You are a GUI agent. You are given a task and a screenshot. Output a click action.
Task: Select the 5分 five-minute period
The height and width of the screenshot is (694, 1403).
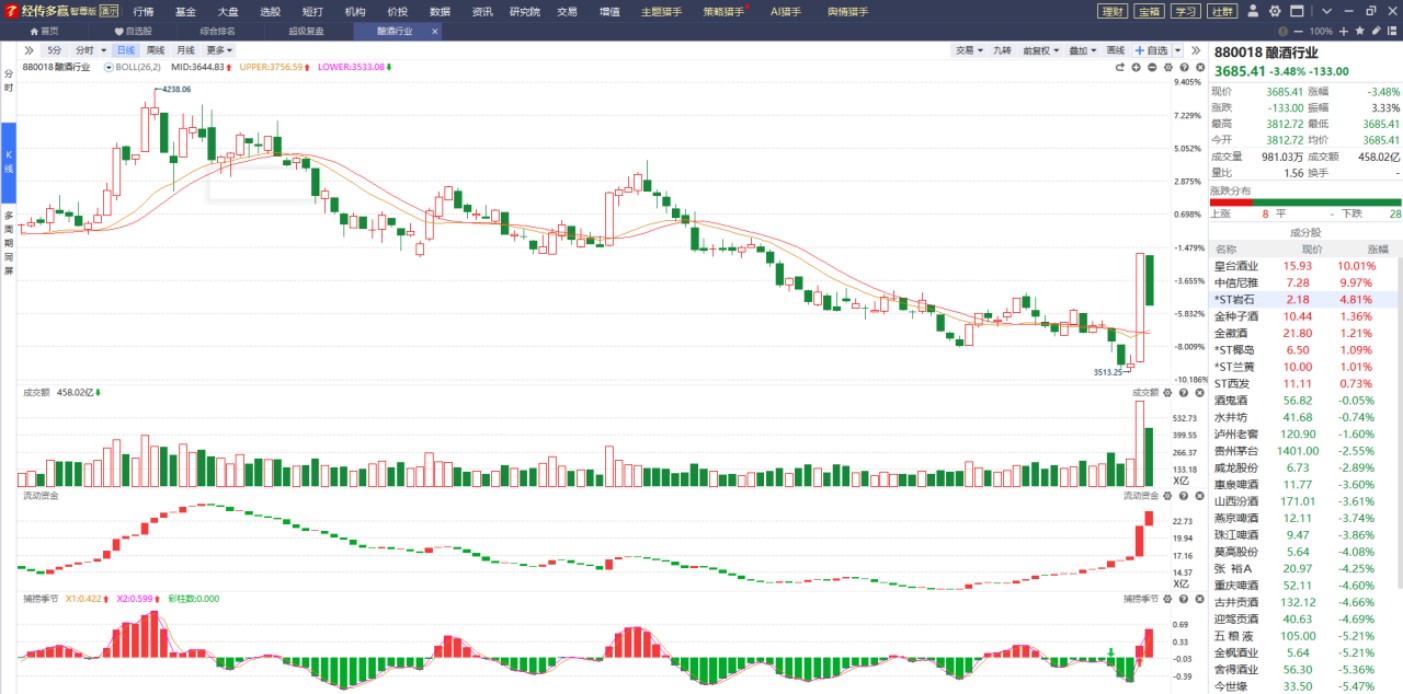click(x=54, y=50)
